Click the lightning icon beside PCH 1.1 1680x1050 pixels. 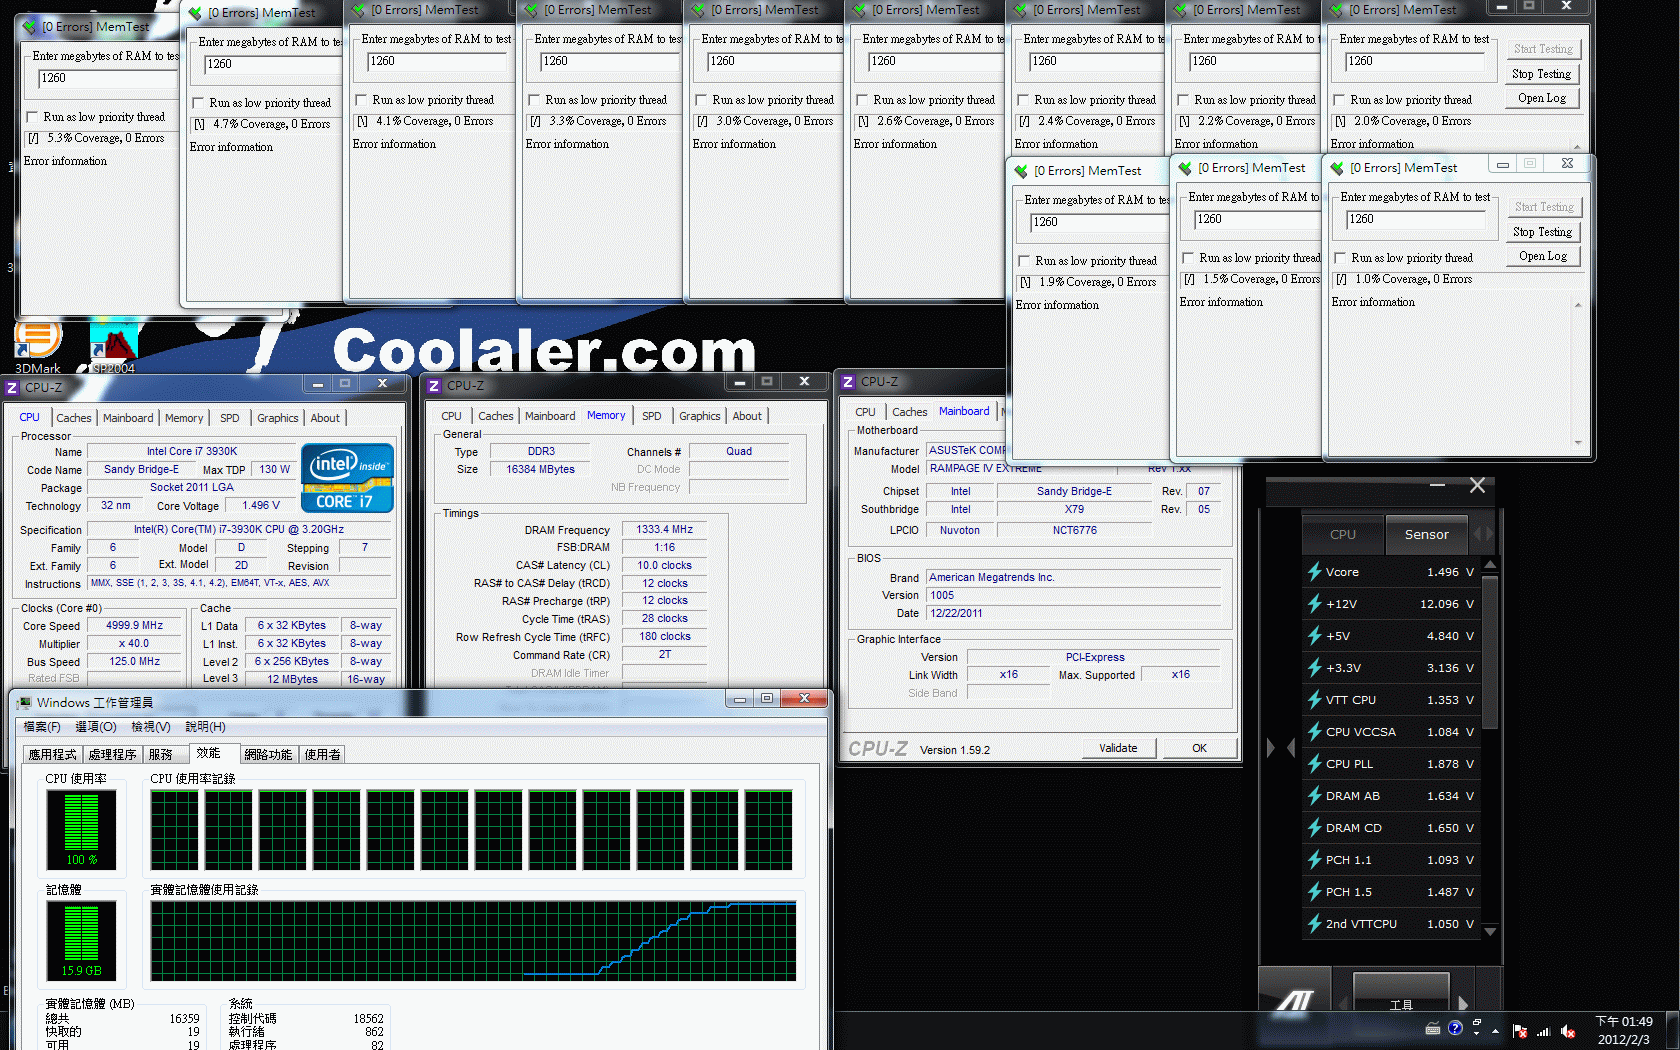coord(1315,860)
